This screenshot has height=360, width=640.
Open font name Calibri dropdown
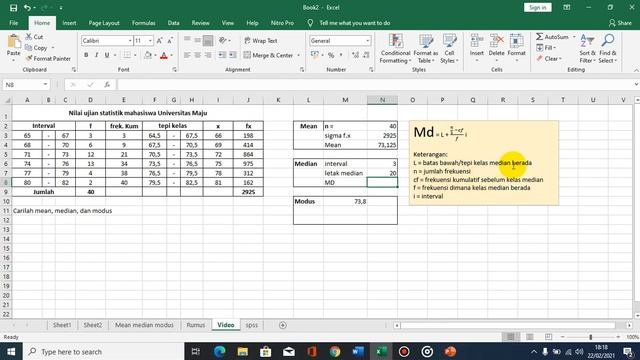coord(130,40)
